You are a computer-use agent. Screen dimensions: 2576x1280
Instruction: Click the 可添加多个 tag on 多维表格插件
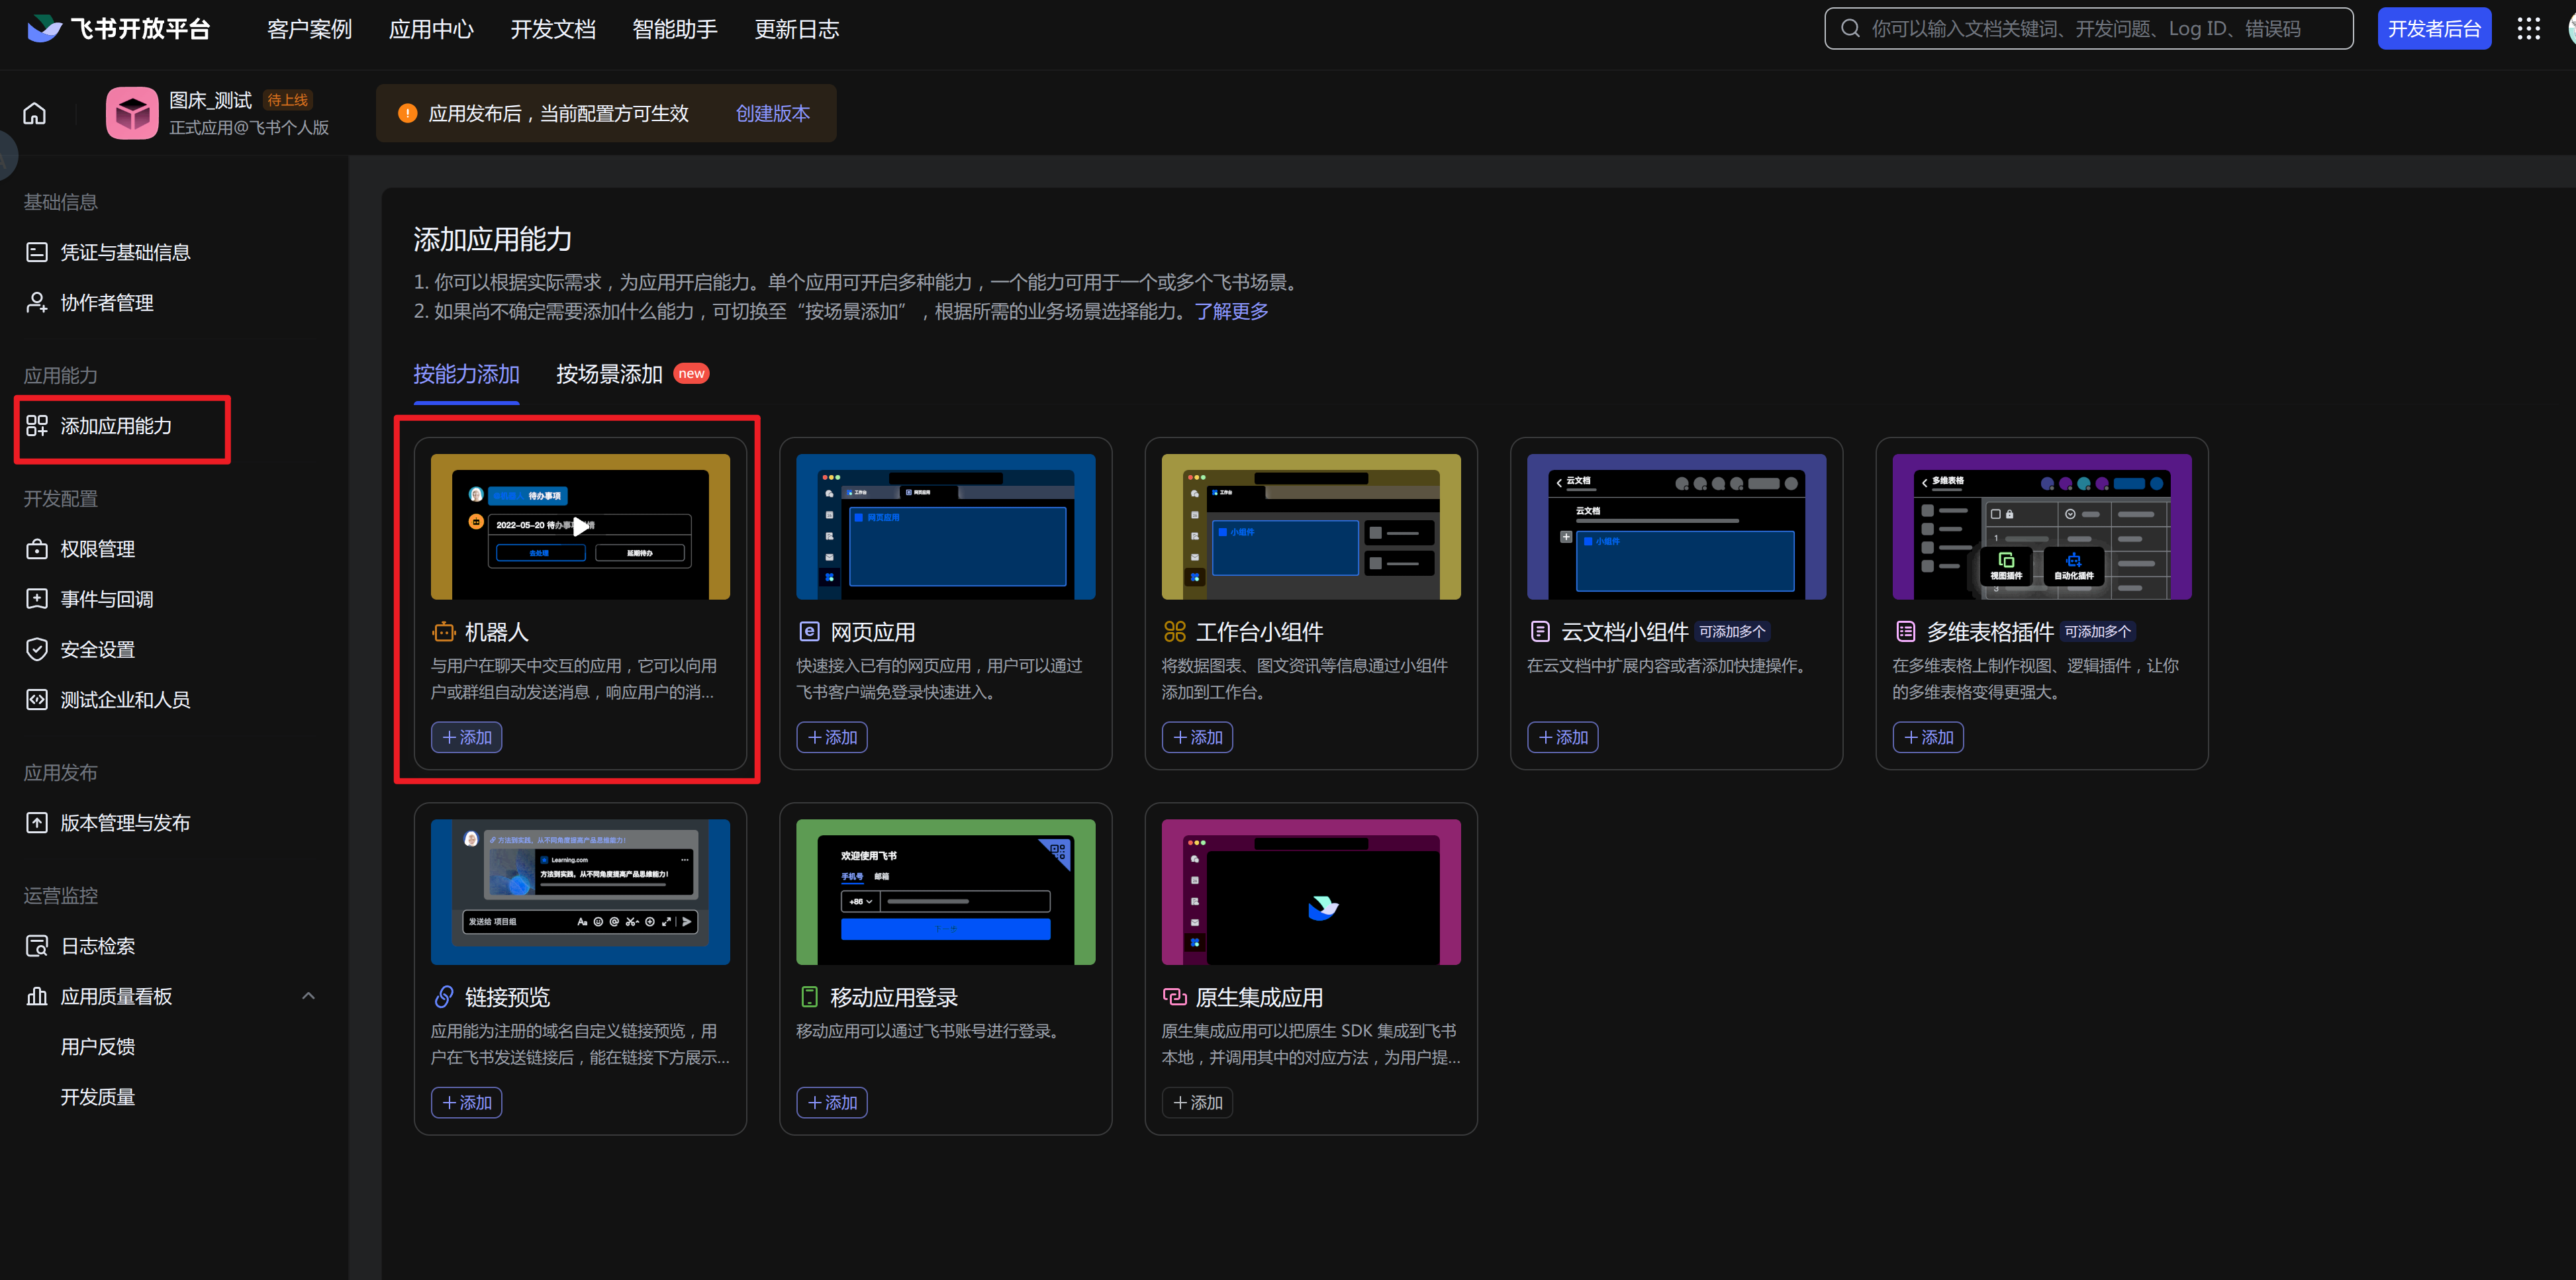pyautogui.click(x=2098, y=631)
